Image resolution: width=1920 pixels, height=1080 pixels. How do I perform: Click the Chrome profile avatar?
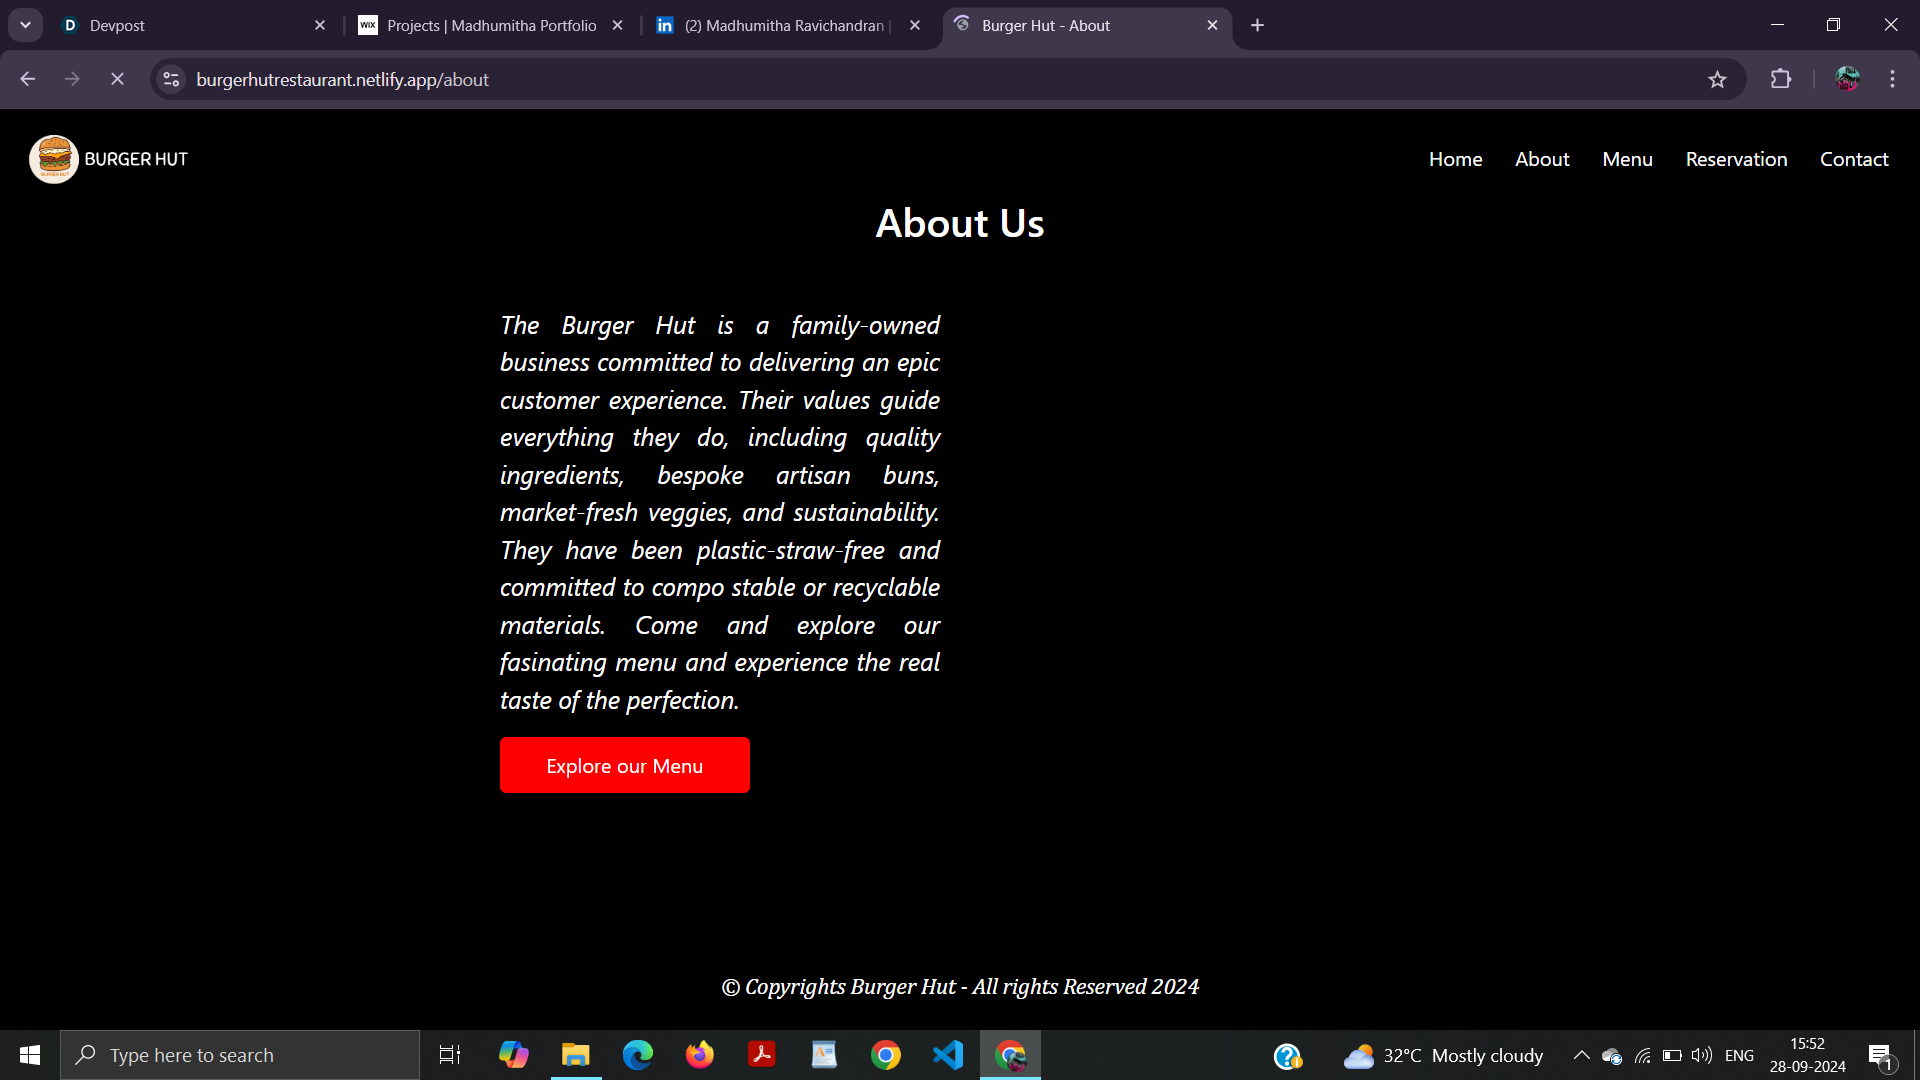click(x=1847, y=79)
